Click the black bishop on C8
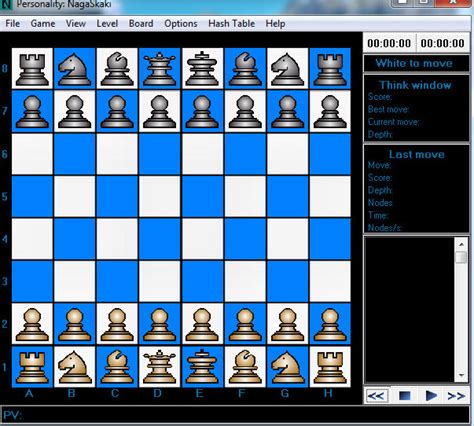The width and height of the screenshot is (474, 426). click(x=117, y=69)
